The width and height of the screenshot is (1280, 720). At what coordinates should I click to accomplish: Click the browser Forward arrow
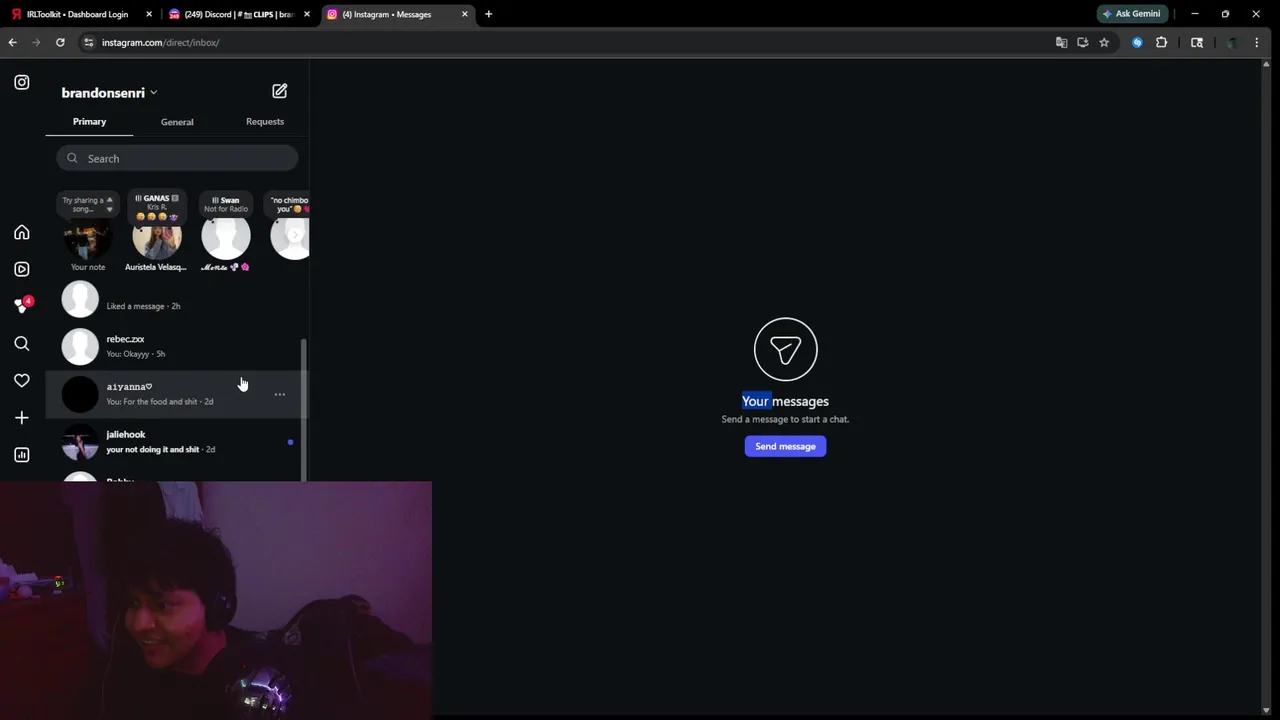(x=36, y=42)
